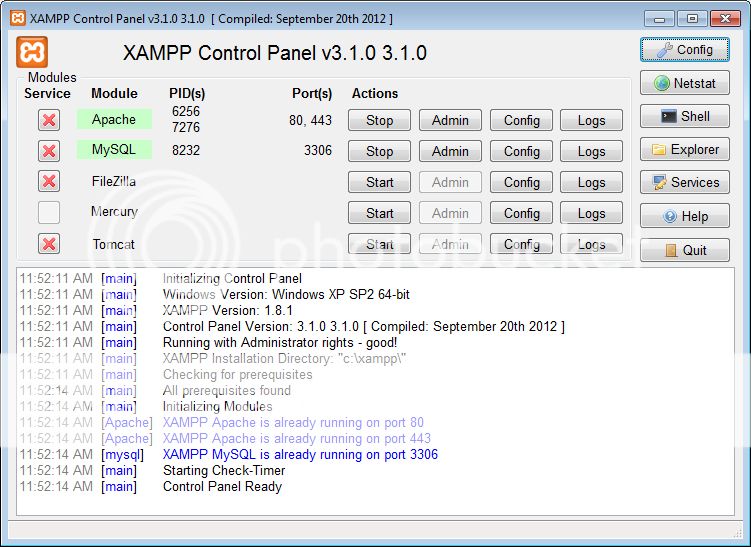Viewport: 751px width, 547px height.
Task: Click MySQL PID 8232
Action: click(x=186, y=150)
